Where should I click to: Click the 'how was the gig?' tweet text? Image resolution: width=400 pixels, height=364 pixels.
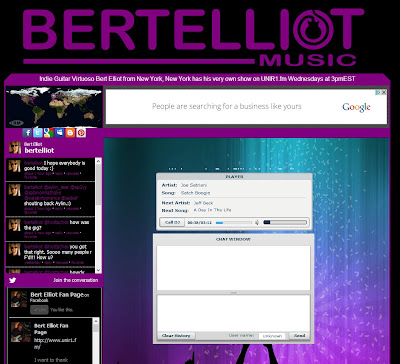click(57, 225)
